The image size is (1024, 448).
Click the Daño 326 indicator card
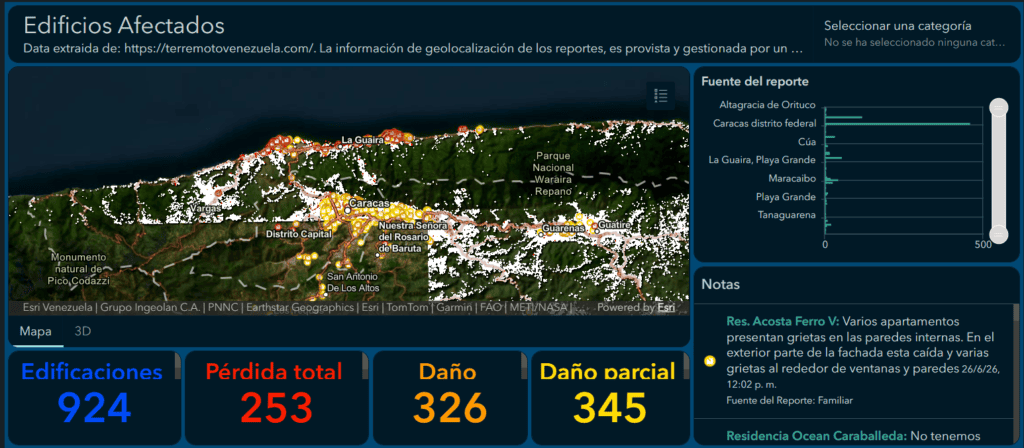coord(450,398)
